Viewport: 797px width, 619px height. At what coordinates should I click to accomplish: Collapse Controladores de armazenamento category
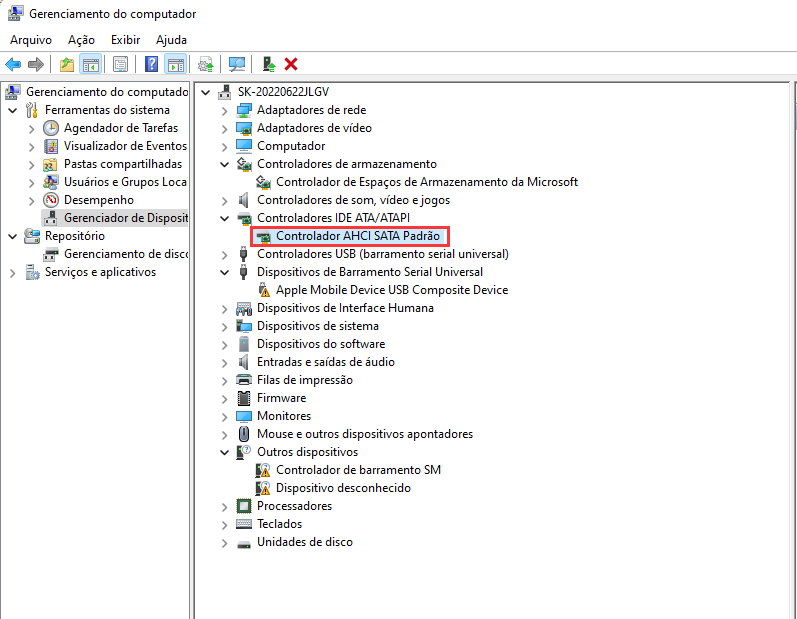click(225, 164)
